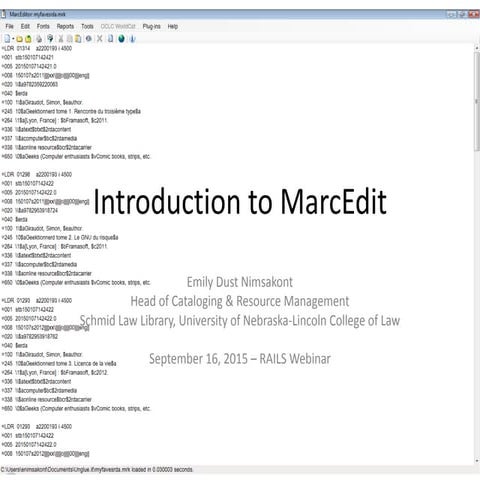
Task: Delete using the X toolbar icon
Action: click(99, 39)
